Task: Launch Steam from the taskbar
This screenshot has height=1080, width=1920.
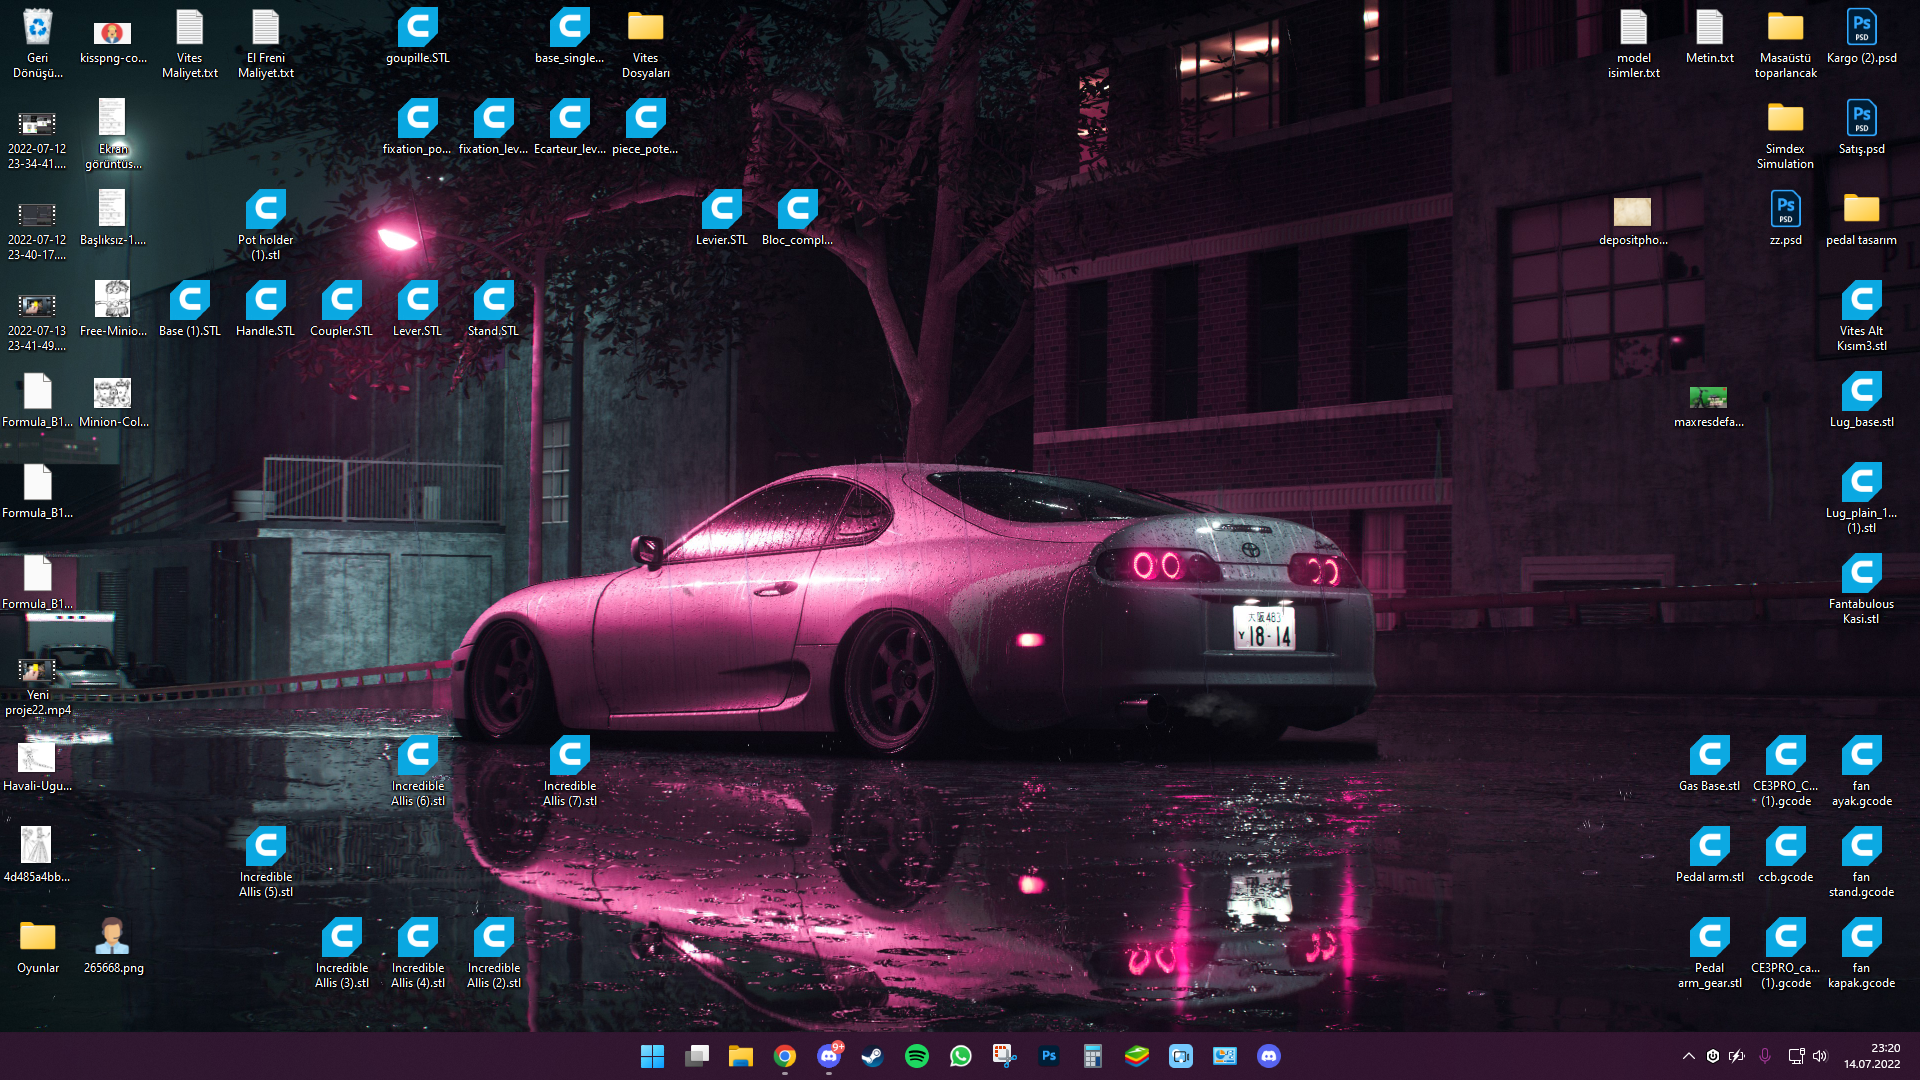Action: pyautogui.click(x=872, y=1056)
